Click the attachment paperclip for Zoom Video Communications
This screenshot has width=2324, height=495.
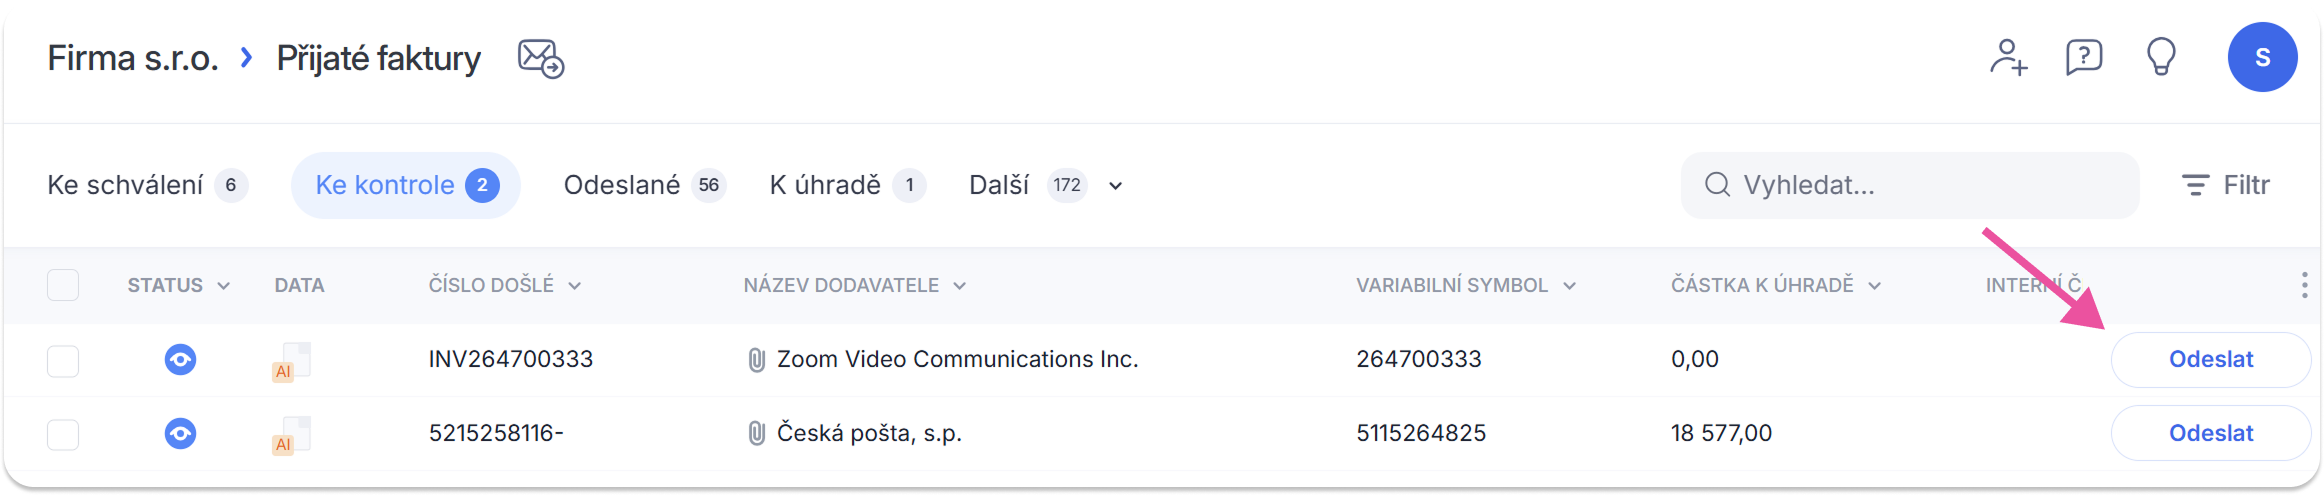(757, 360)
